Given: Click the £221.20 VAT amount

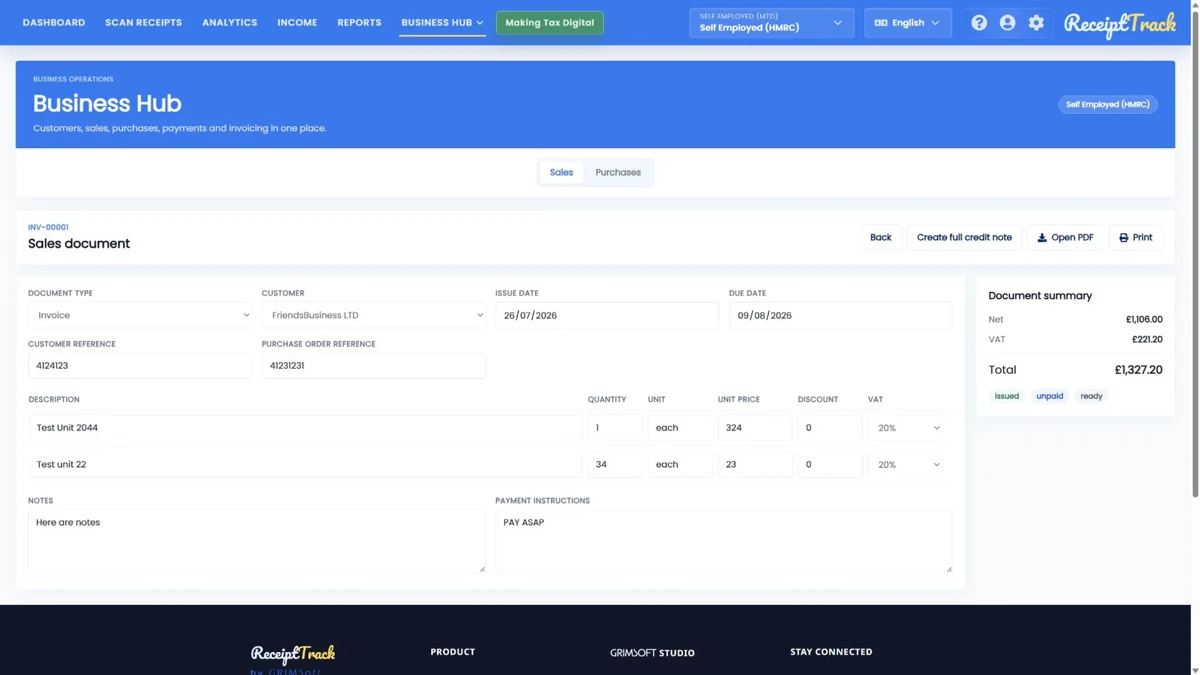Looking at the screenshot, I should coord(1145,339).
